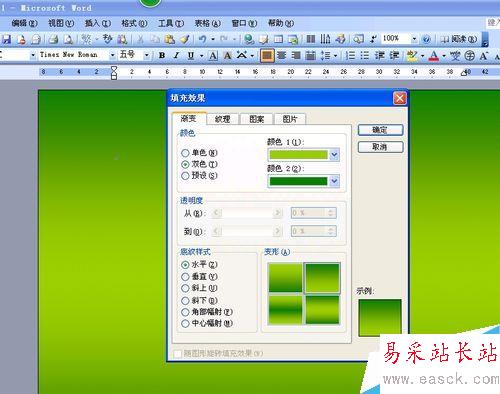The image size is (500, 394).
Task: Open the 颜色 2 color dropdown
Action: tap(334, 181)
